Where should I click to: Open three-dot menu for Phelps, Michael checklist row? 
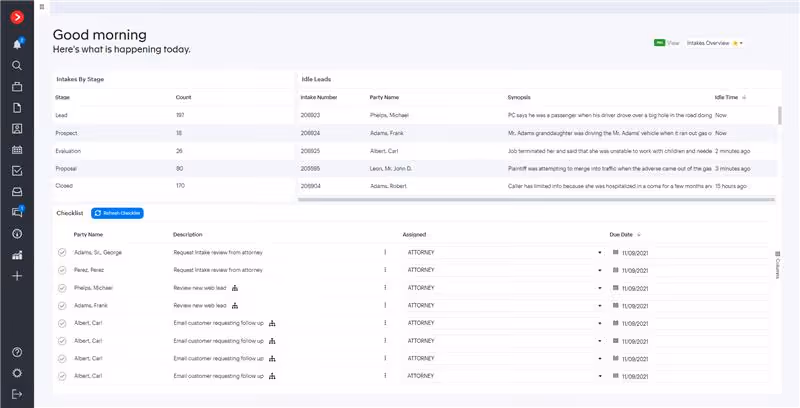[385, 288]
